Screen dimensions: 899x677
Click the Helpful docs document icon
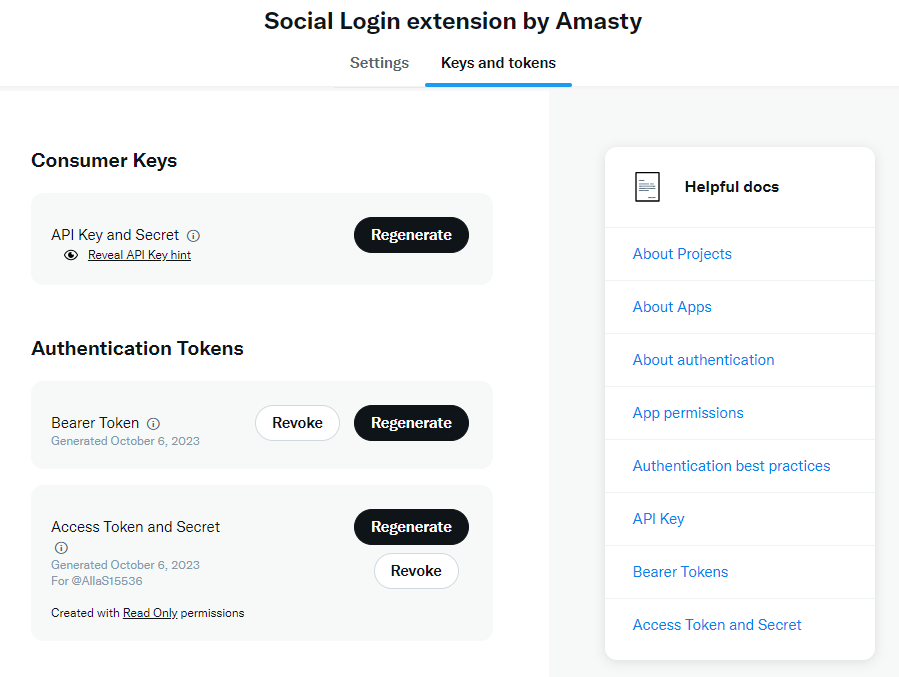[647, 187]
